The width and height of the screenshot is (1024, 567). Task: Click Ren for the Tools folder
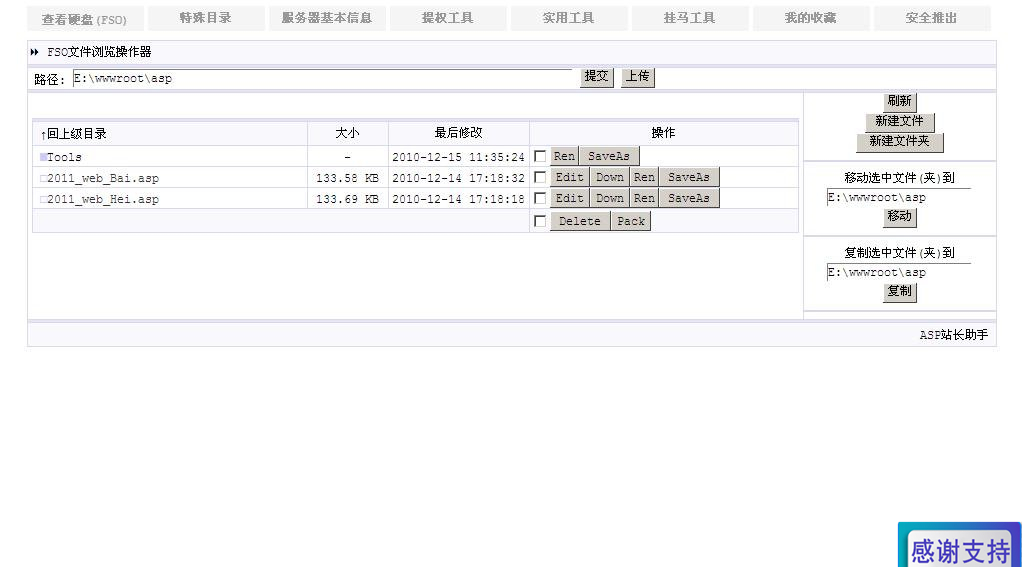point(564,157)
